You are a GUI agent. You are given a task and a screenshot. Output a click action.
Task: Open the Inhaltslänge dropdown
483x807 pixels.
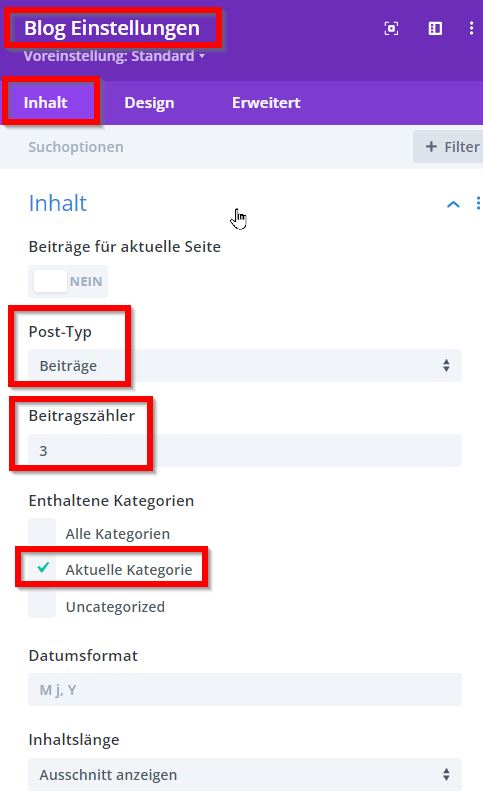[245, 774]
